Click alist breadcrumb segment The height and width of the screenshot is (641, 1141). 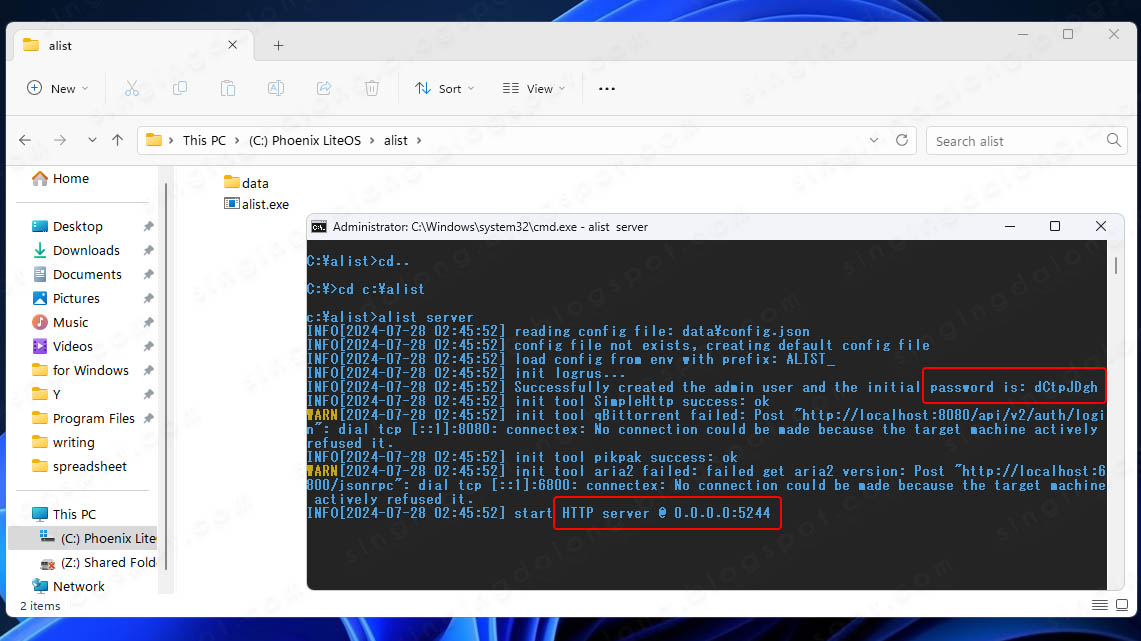tap(396, 140)
